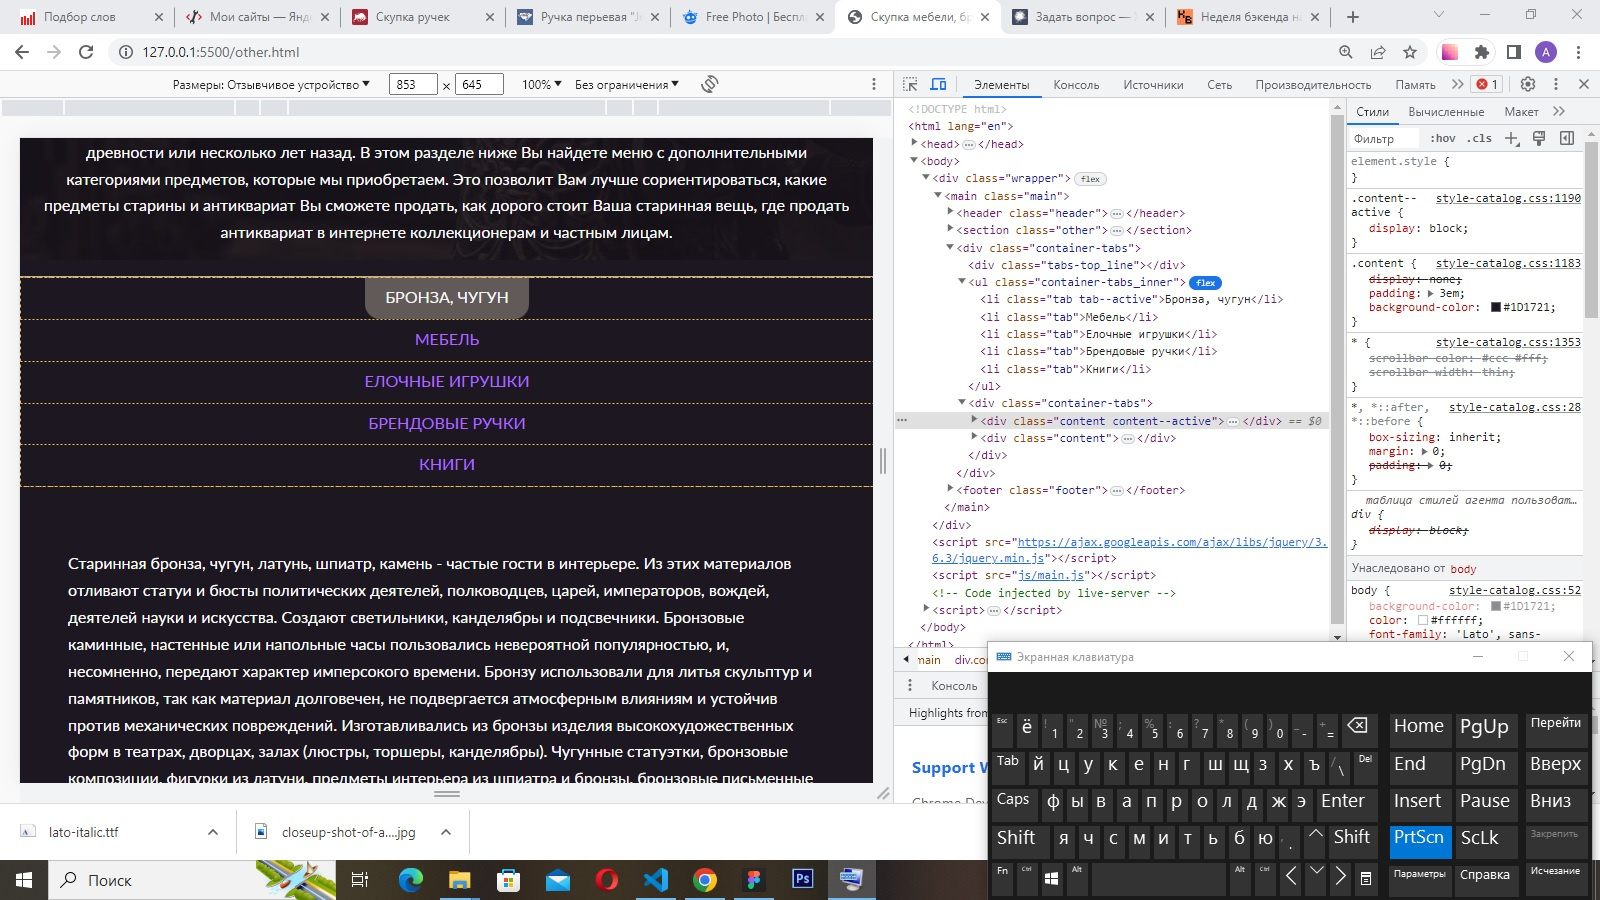Open the style-catalog.css:1190 source link
Image resolution: width=1600 pixels, height=900 pixels.
(1508, 198)
